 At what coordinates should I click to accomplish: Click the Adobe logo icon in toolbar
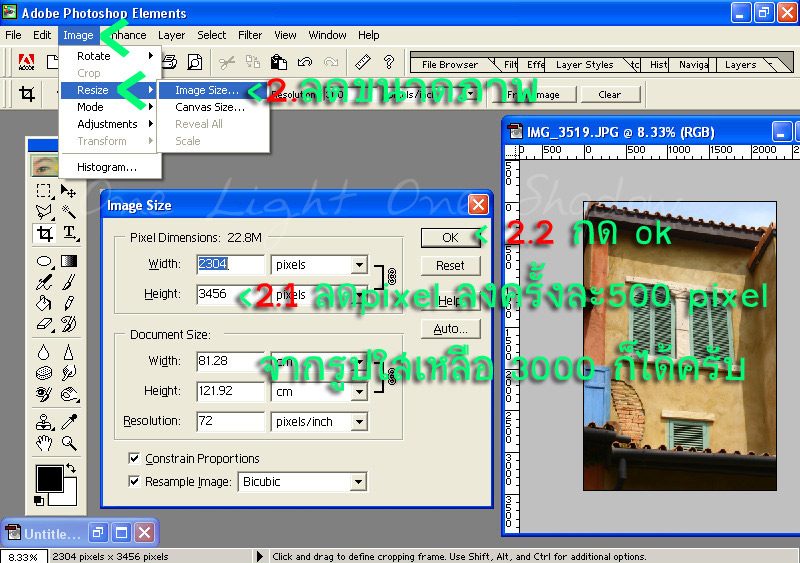tap(27, 62)
